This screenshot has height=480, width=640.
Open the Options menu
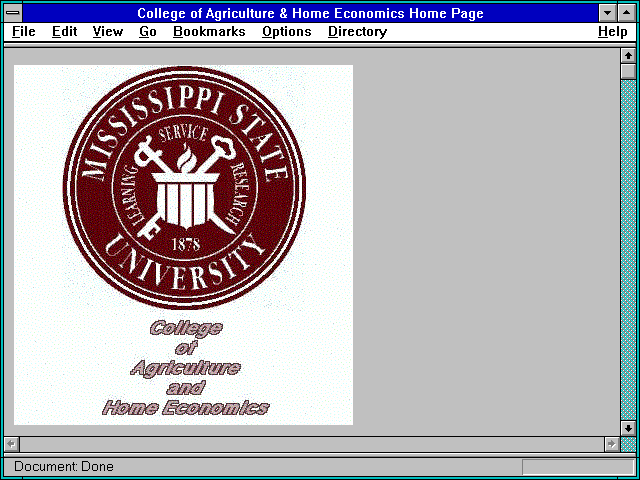(287, 32)
